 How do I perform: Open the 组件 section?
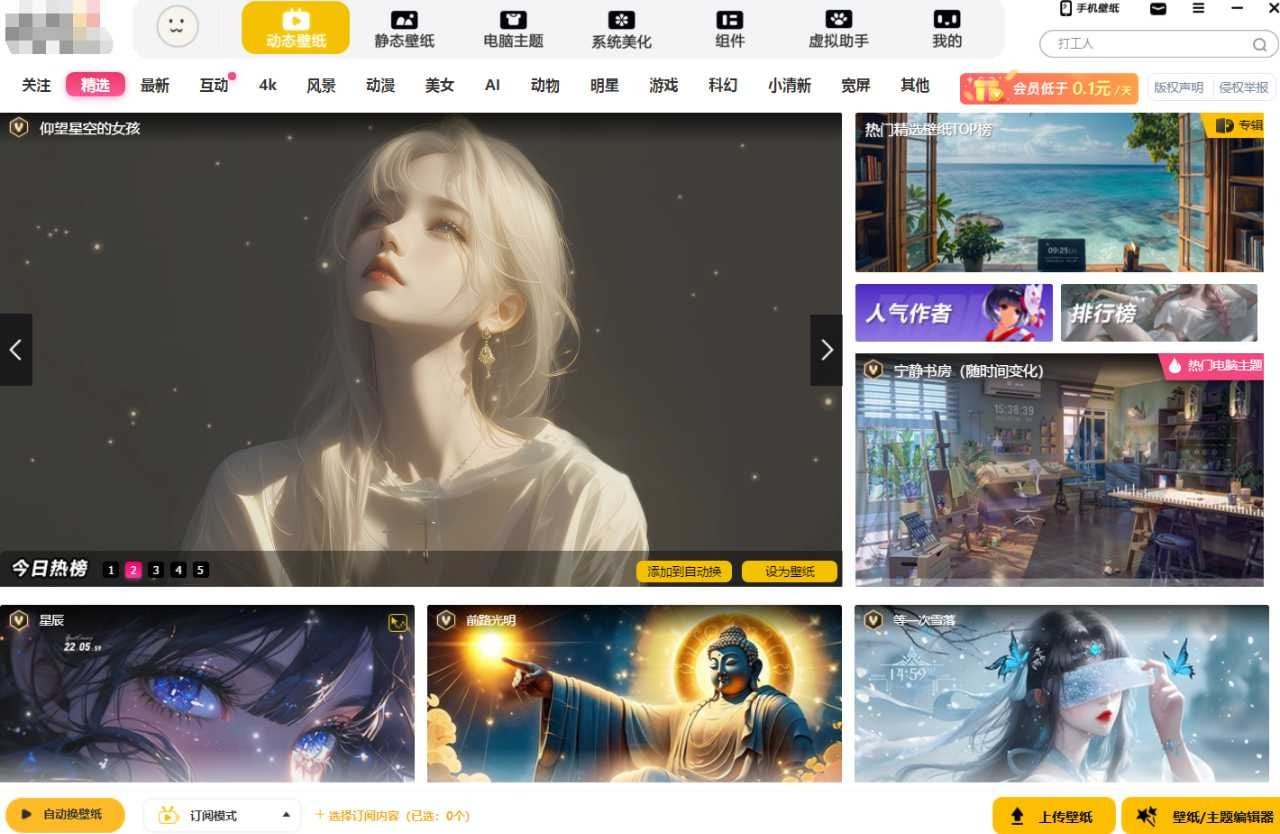[x=729, y=28]
